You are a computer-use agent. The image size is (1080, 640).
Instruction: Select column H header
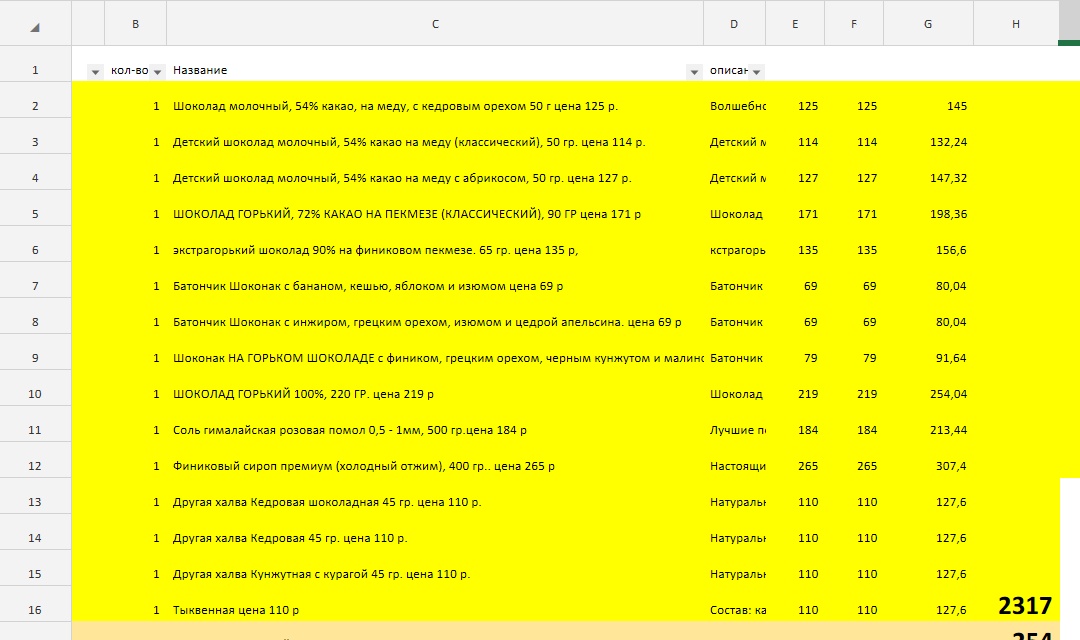pos(1015,24)
